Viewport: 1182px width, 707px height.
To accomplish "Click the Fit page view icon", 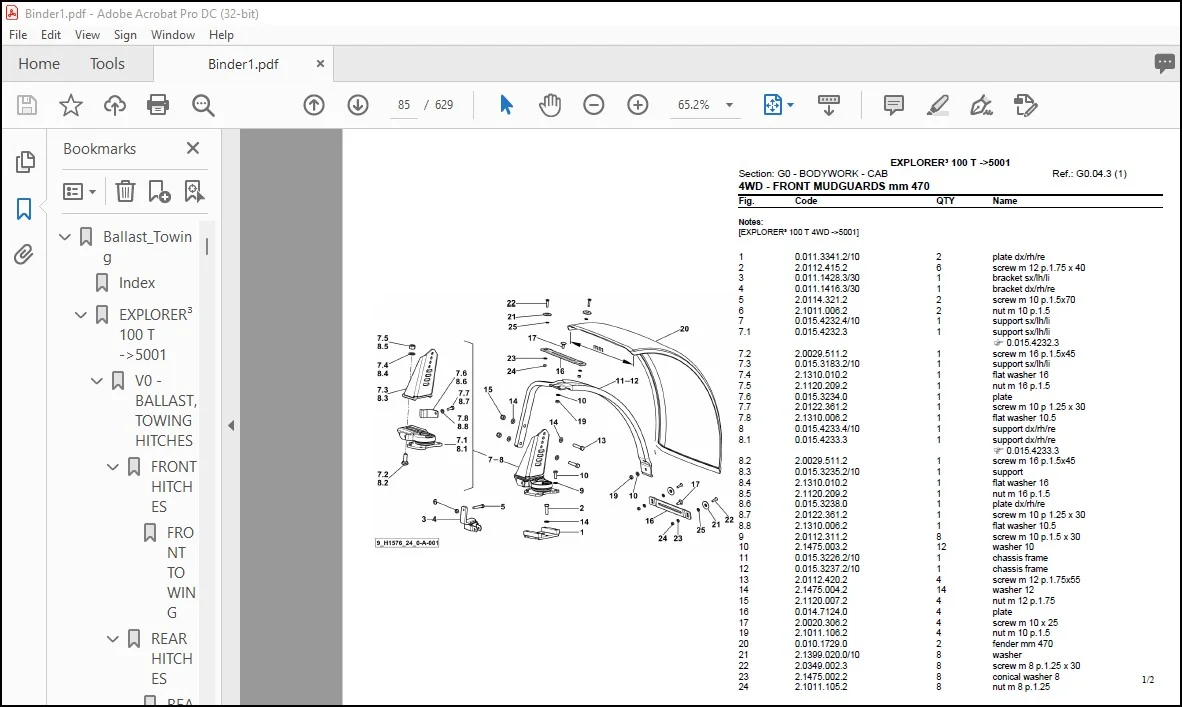I will (772, 105).
